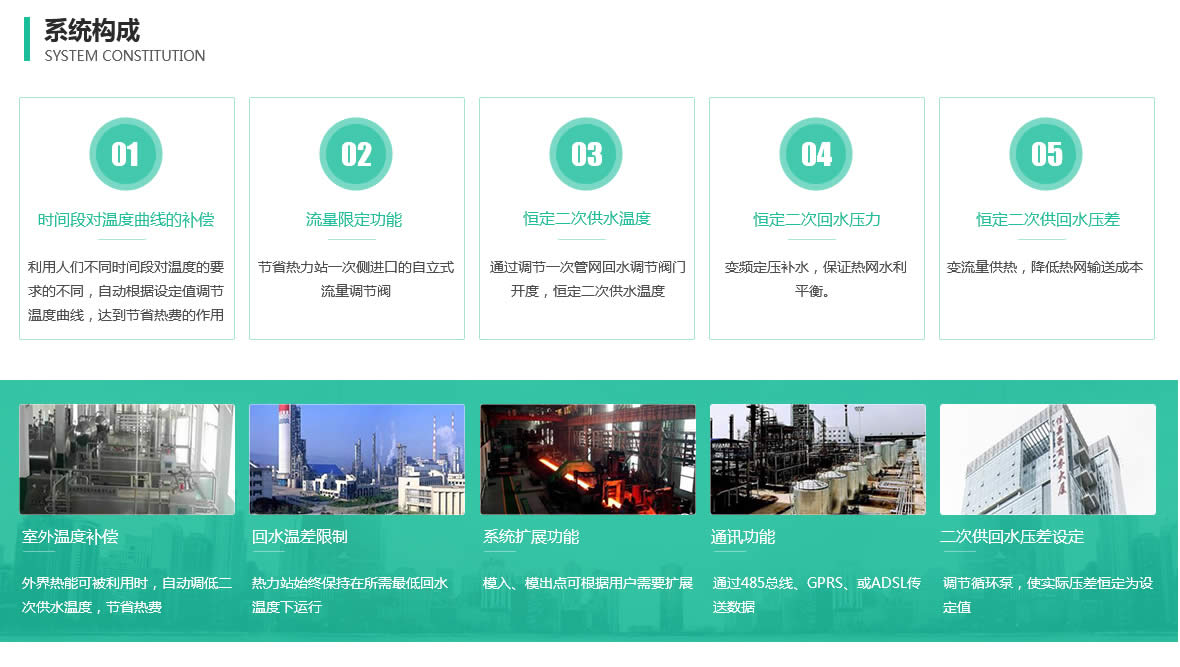This screenshot has height=667, width=1180.
Task: Select the 二次供回水压差设定 title
Action: pyautogui.click(x=1012, y=537)
